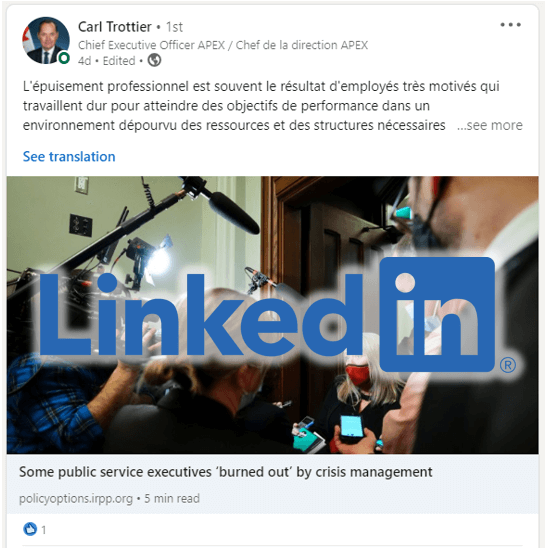546x552 pixels.
Task: Open the Carl Trottier name link
Action: (x=115, y=27)
